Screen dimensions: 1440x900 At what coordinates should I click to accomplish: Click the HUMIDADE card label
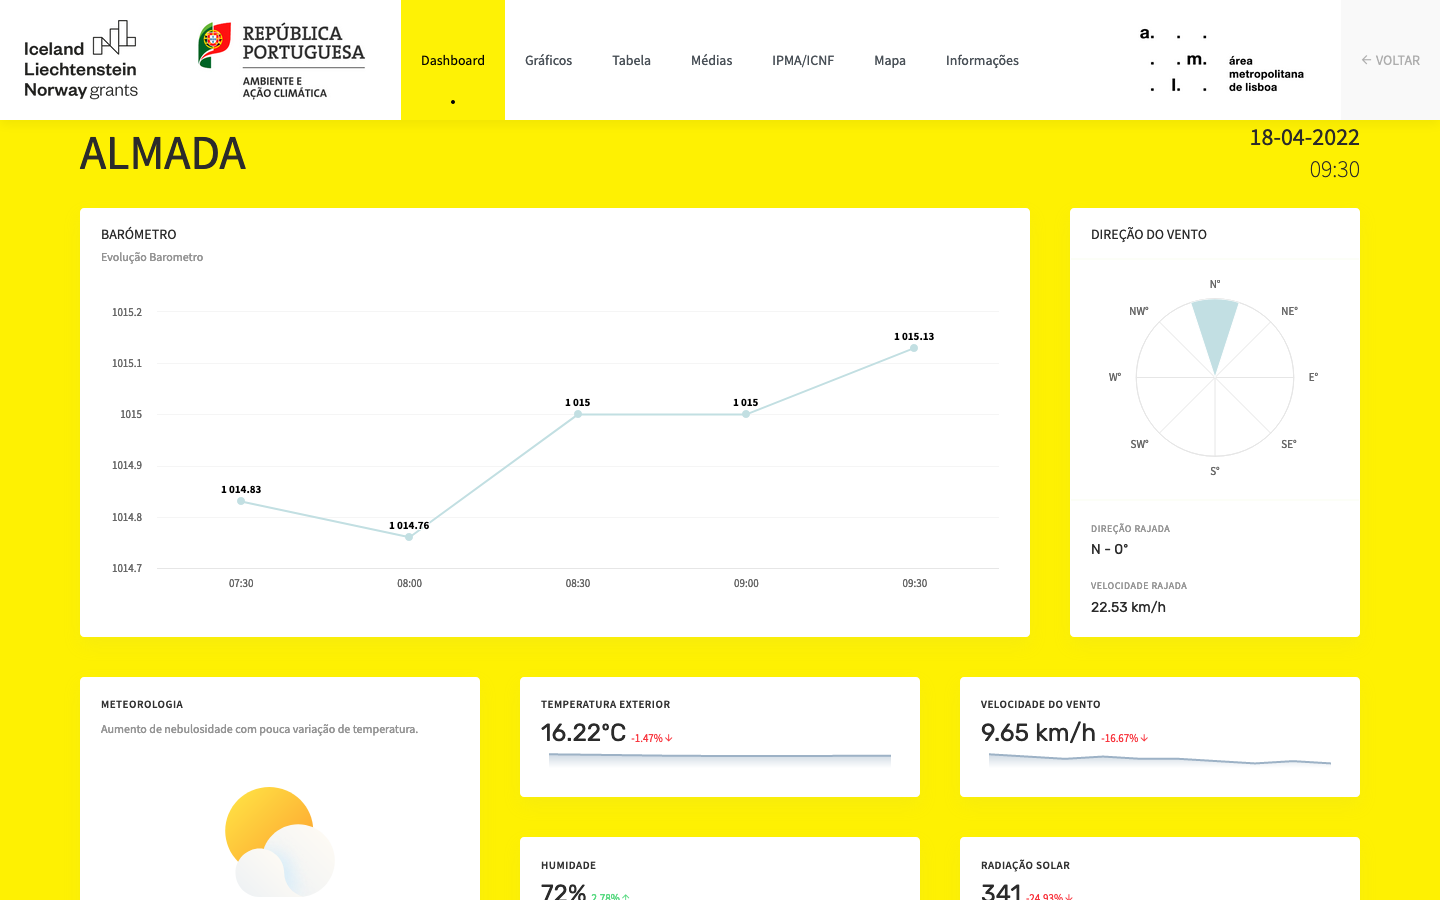coord(569,866)
